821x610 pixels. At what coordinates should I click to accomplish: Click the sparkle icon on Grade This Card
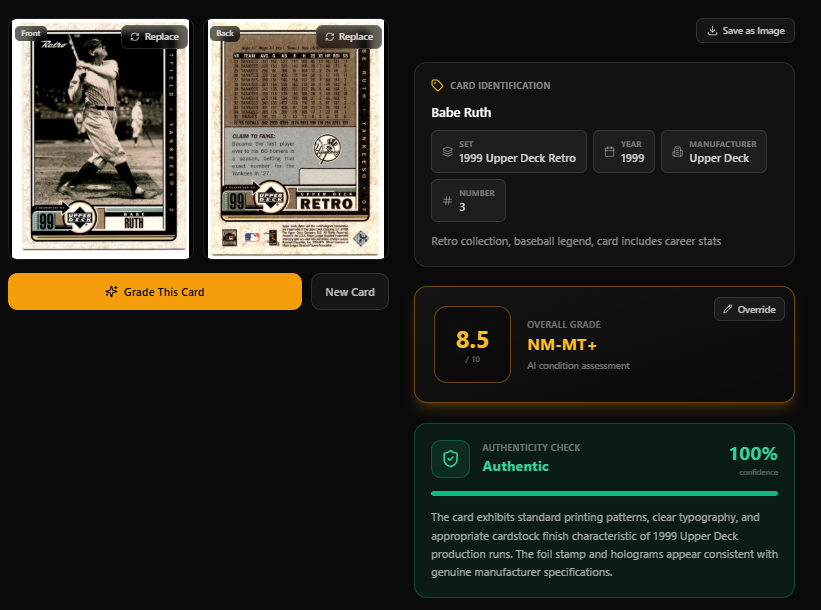point(112,292)
